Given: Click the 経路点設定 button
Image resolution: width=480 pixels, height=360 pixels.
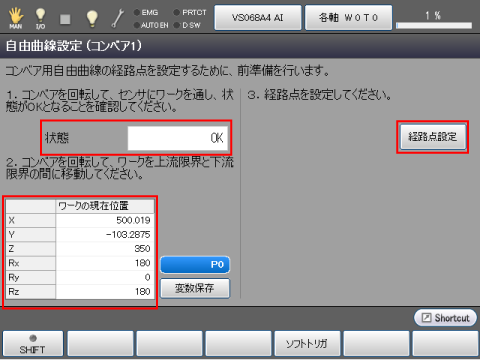Looking at the screenshot, I should 433,137.
